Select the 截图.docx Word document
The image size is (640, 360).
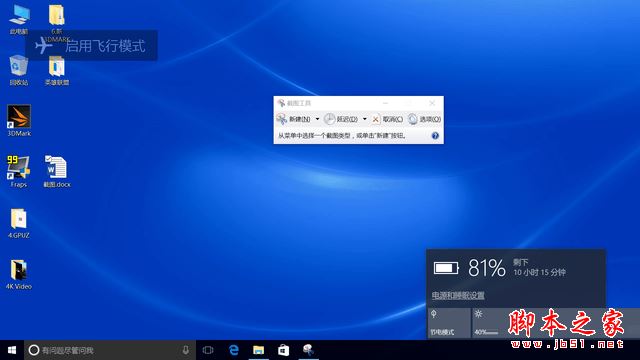[57, 171]
